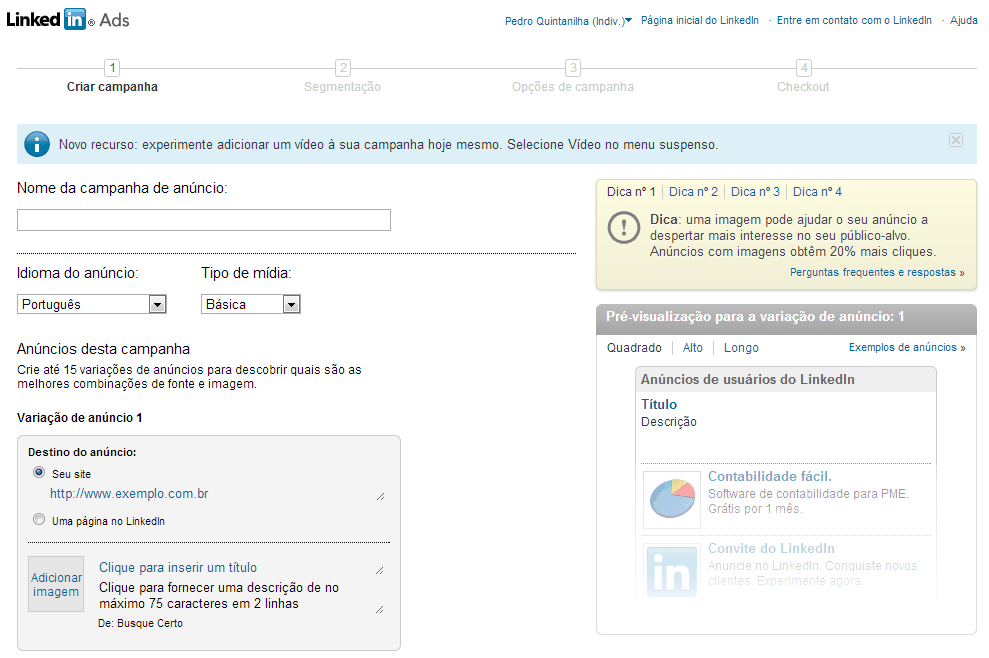Go to step 2 Segmentação

point(342,77)
